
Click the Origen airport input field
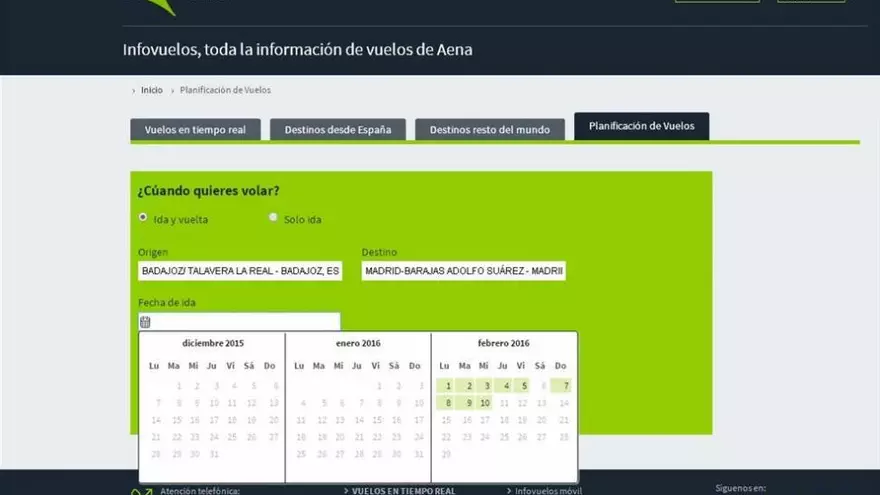point(240,271)
